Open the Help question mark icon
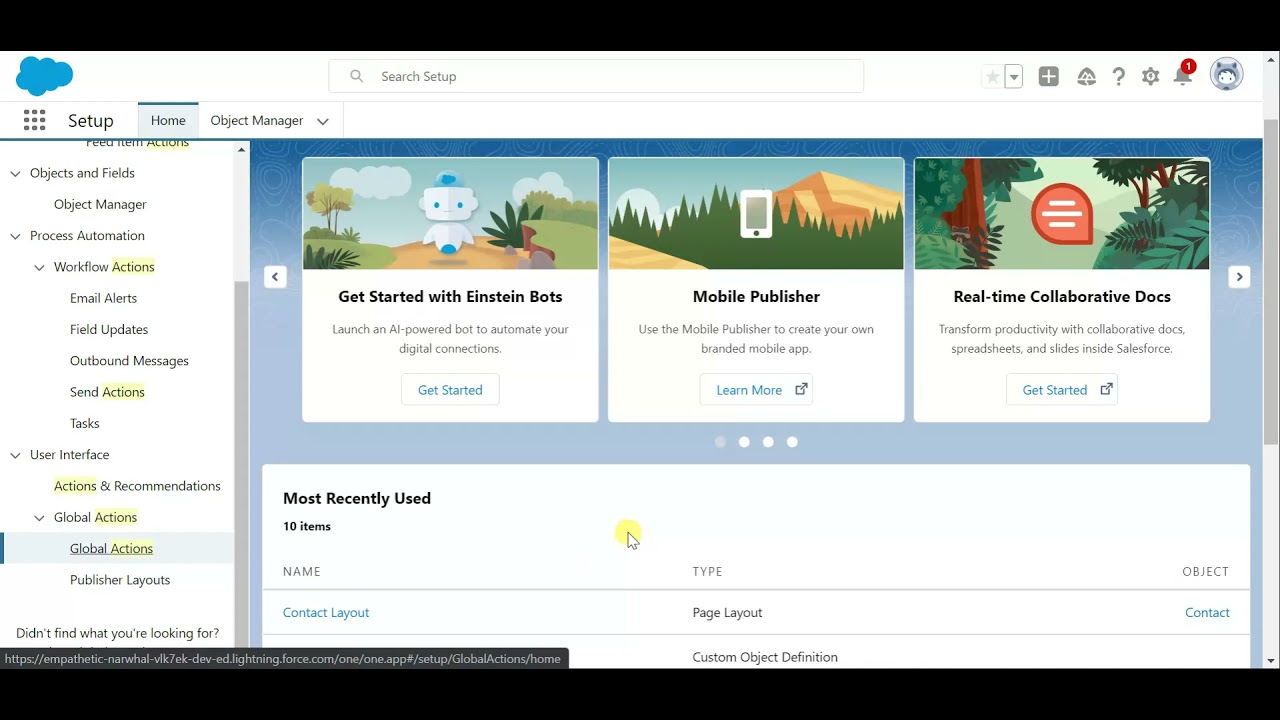Screen dimensions: 1280x720 [x=1118, y=77]
